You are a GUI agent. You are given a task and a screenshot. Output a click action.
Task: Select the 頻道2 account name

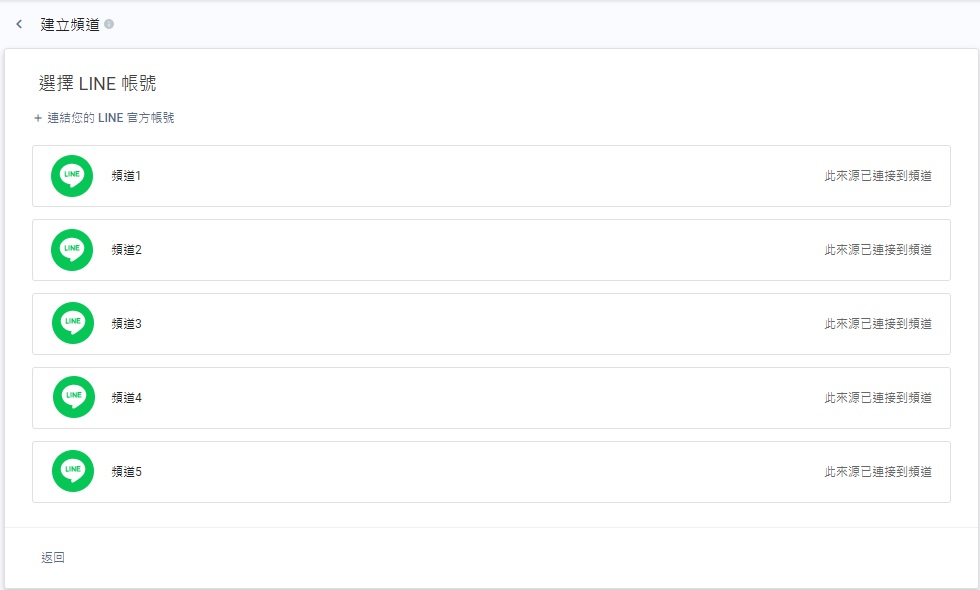tap(127, 250)
